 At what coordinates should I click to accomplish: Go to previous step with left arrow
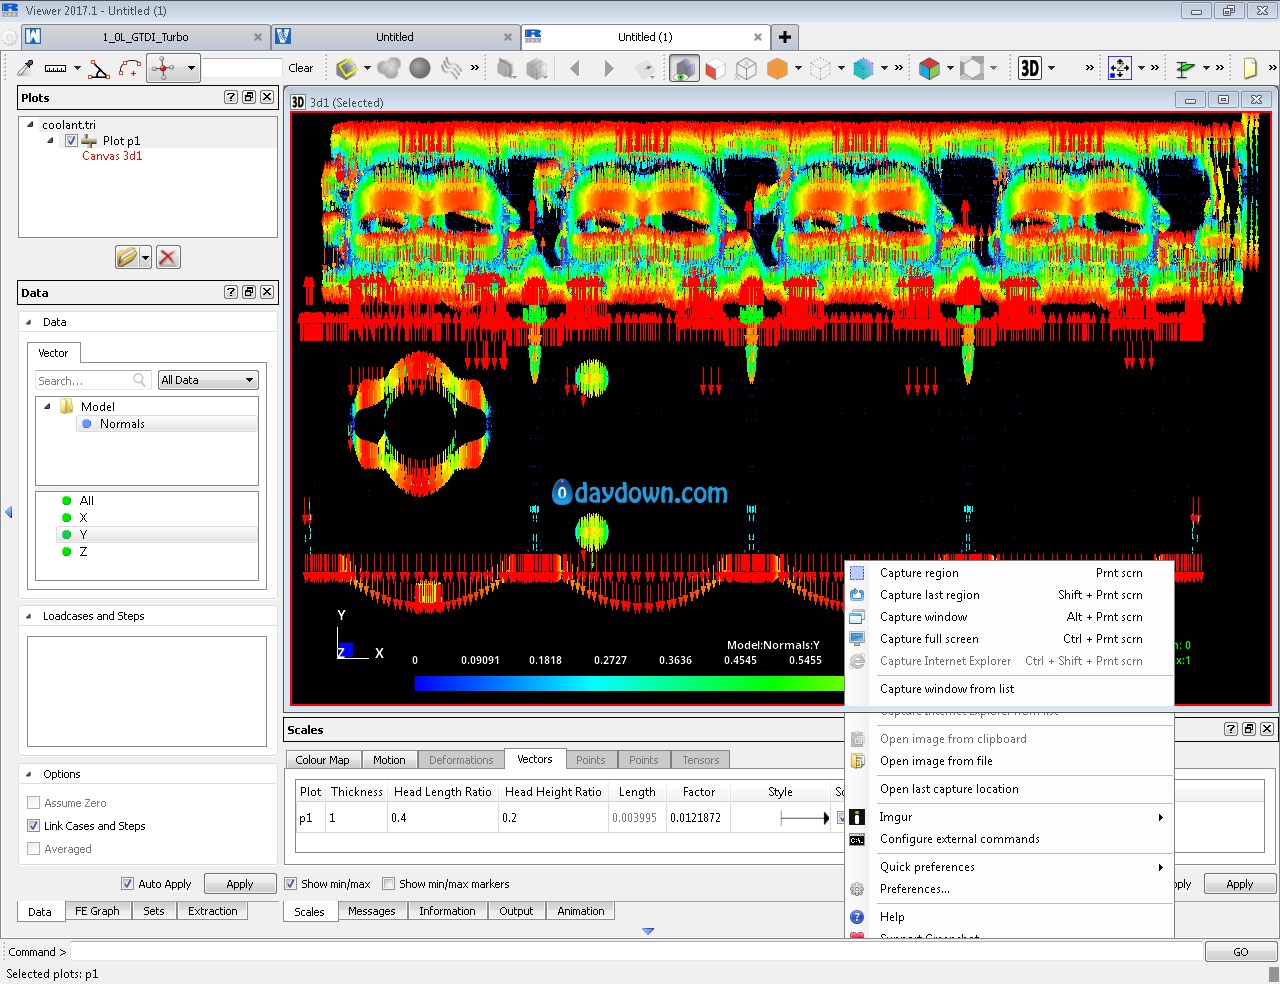point(575,68)
